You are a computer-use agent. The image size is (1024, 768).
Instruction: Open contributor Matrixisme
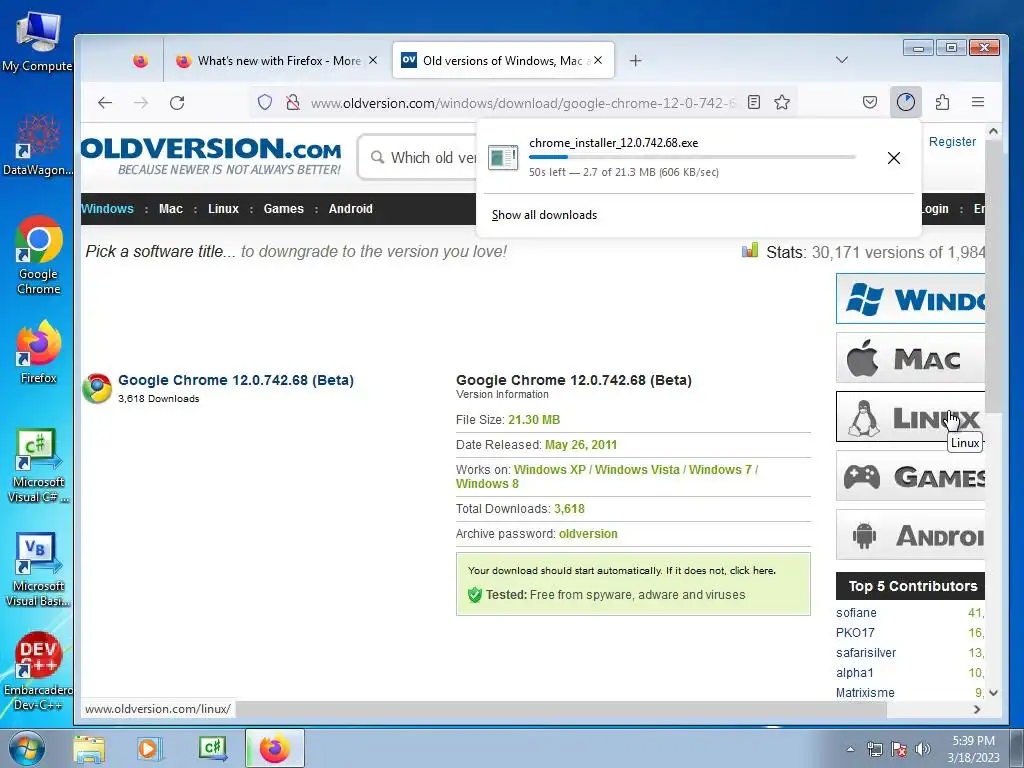coord(865,693)
